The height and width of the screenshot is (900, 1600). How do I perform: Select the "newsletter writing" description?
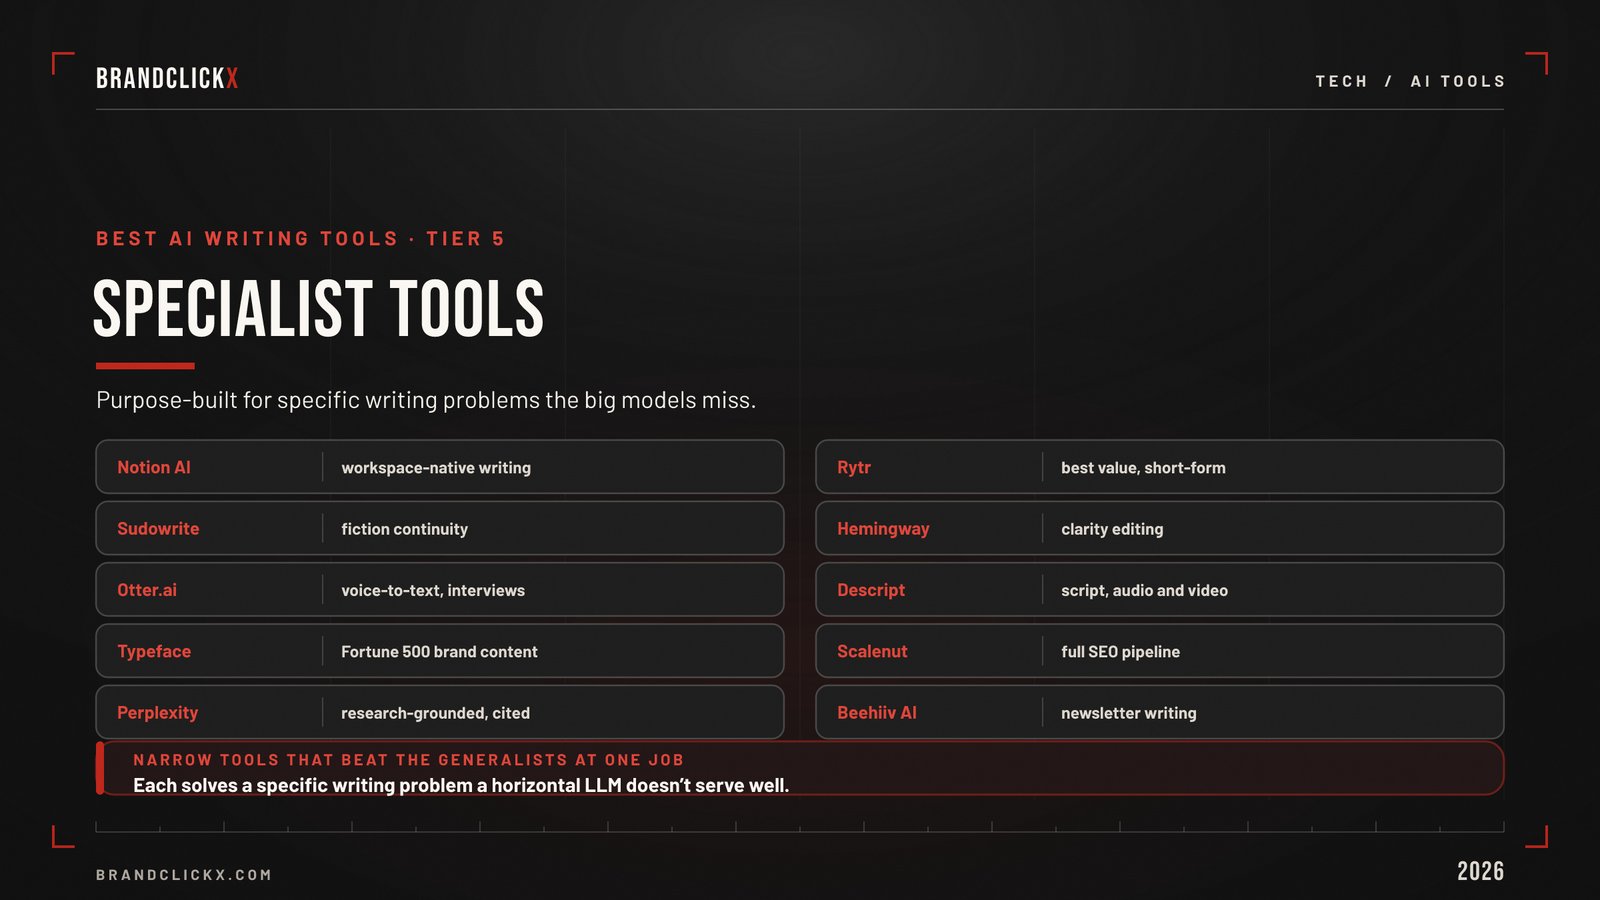(x=1129, y=713)
